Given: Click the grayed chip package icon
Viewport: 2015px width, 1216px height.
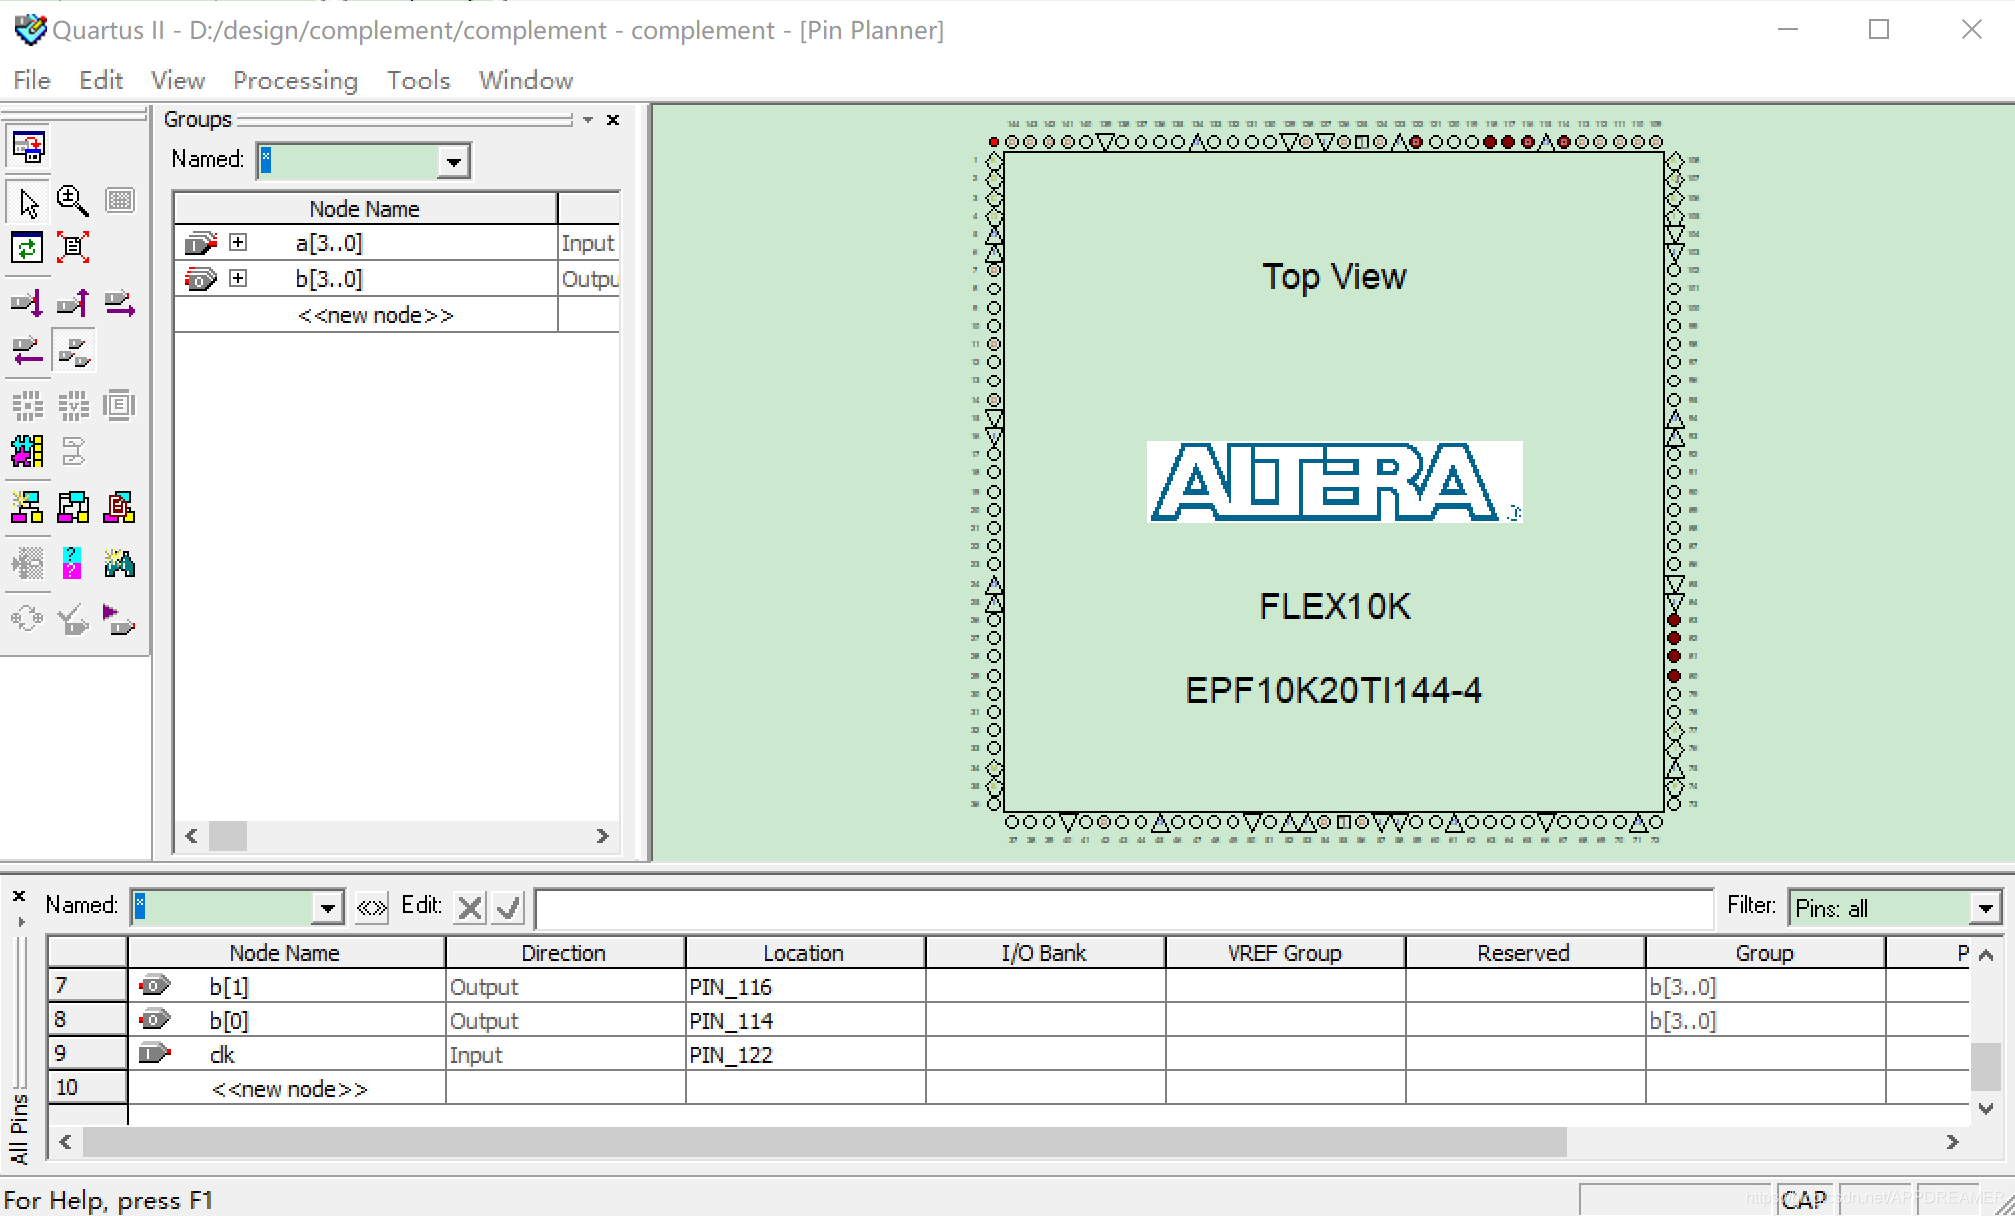Looking at the screenshot, I should click(x=28, y=405).
